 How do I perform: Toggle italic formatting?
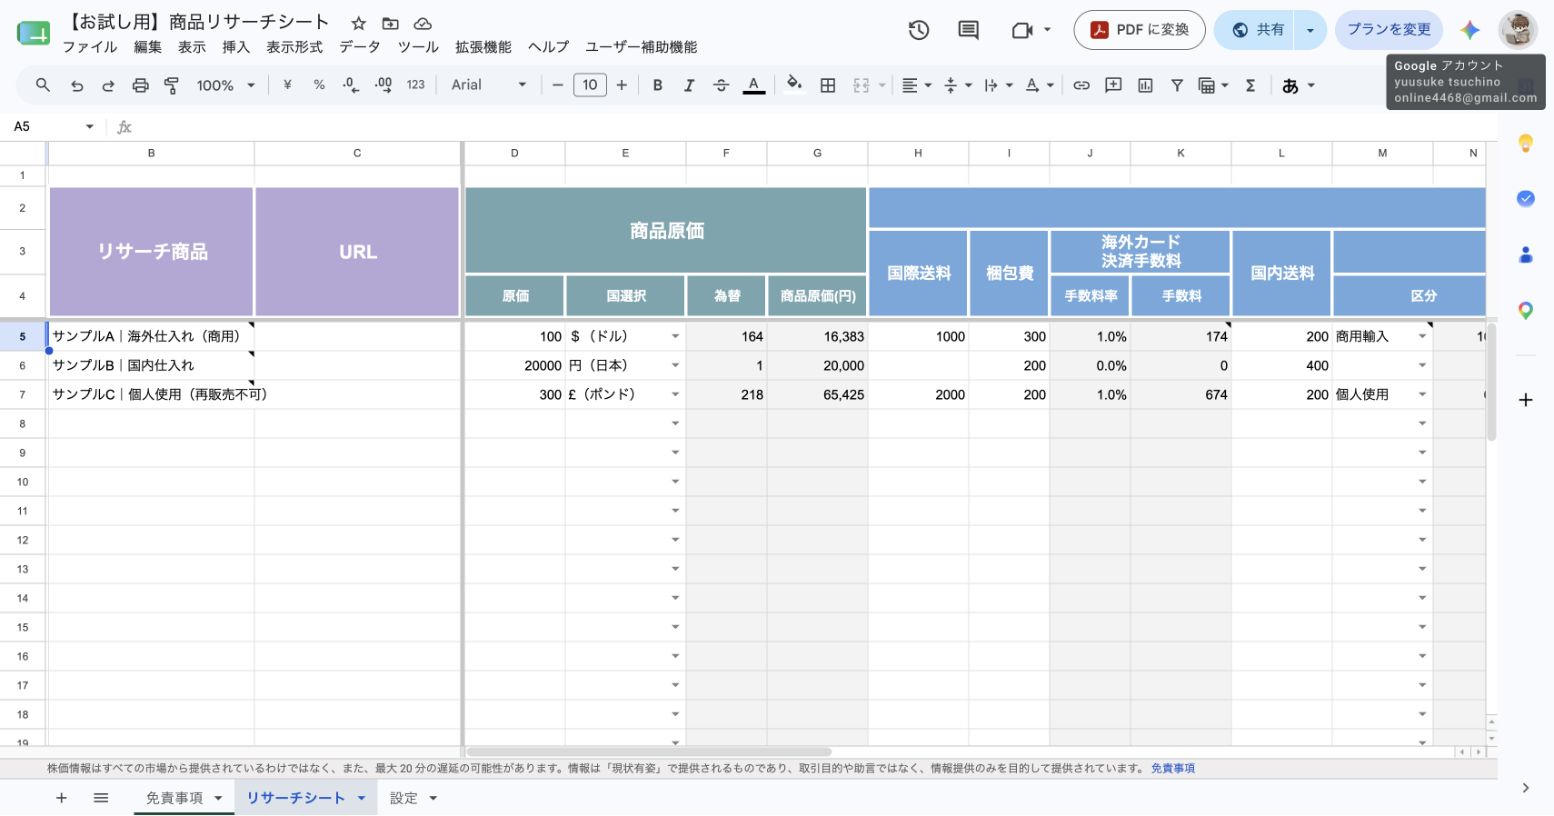point(689,85)
